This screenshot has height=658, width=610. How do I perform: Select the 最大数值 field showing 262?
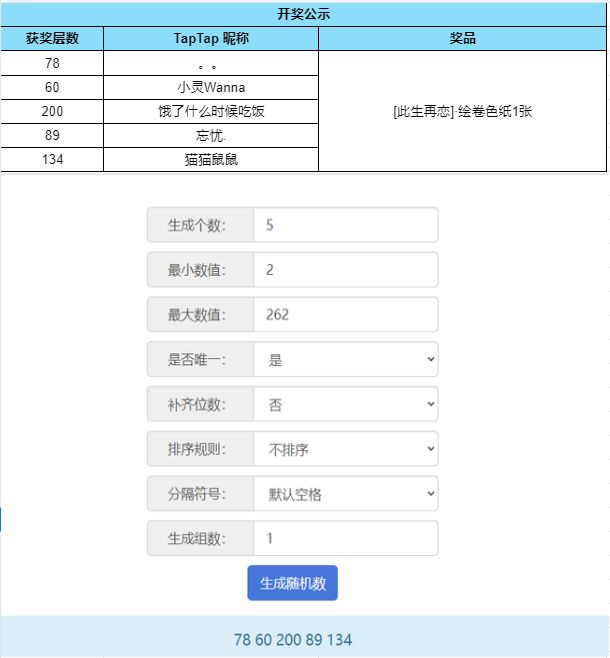click(346, 314)
